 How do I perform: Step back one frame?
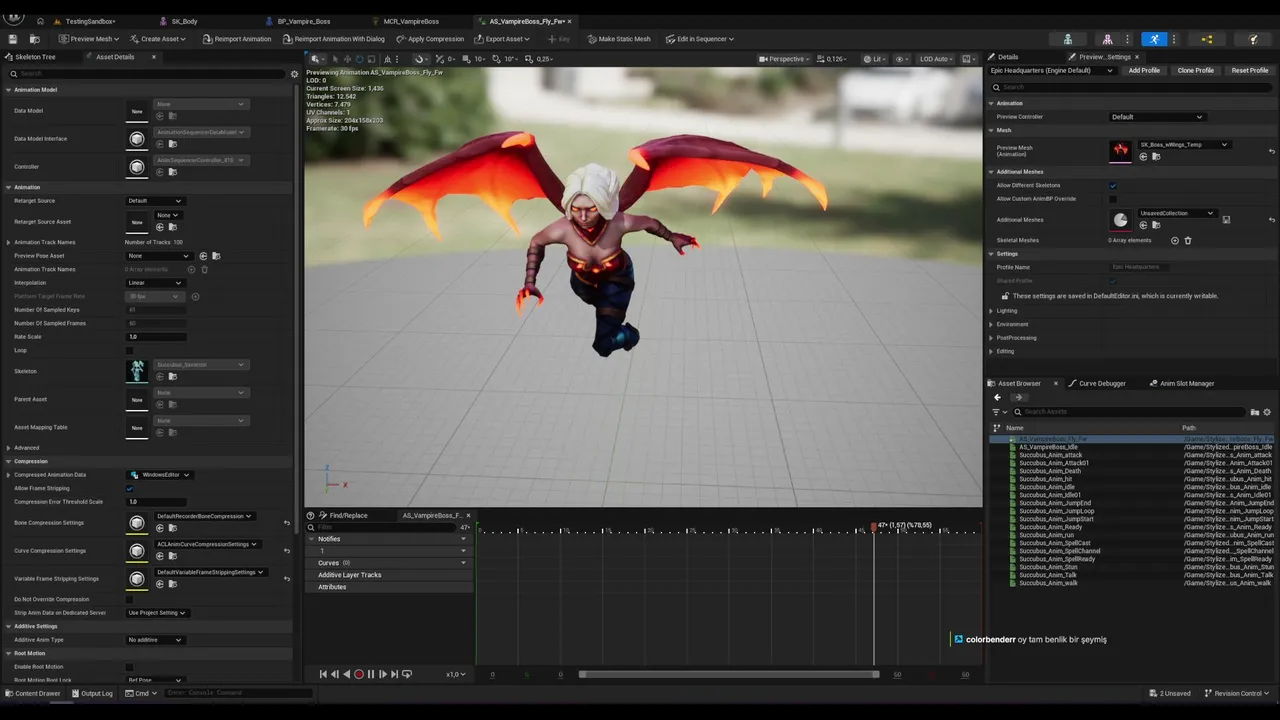pos(335,674)
